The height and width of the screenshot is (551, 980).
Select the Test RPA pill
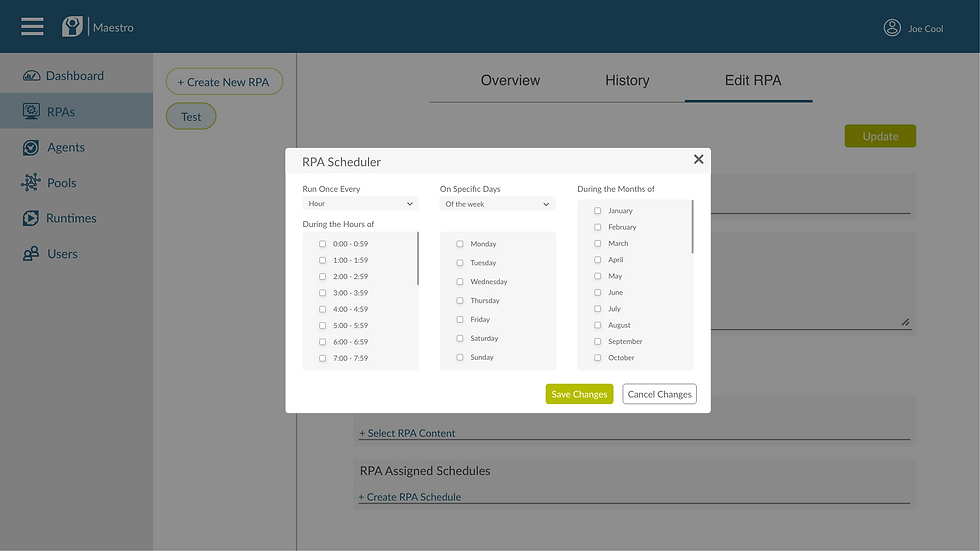191,117
